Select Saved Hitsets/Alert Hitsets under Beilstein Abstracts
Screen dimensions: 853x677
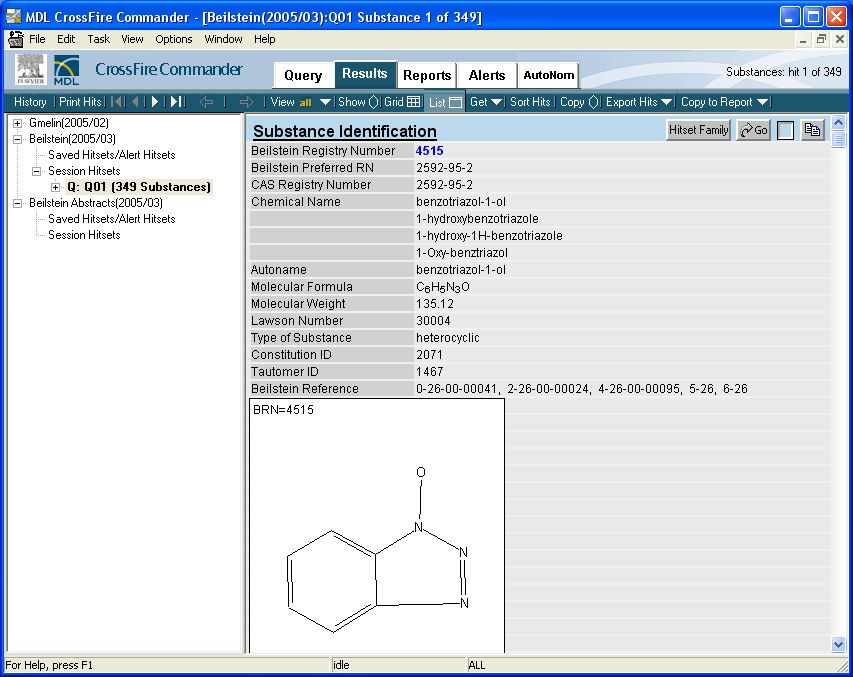(112, 219)
